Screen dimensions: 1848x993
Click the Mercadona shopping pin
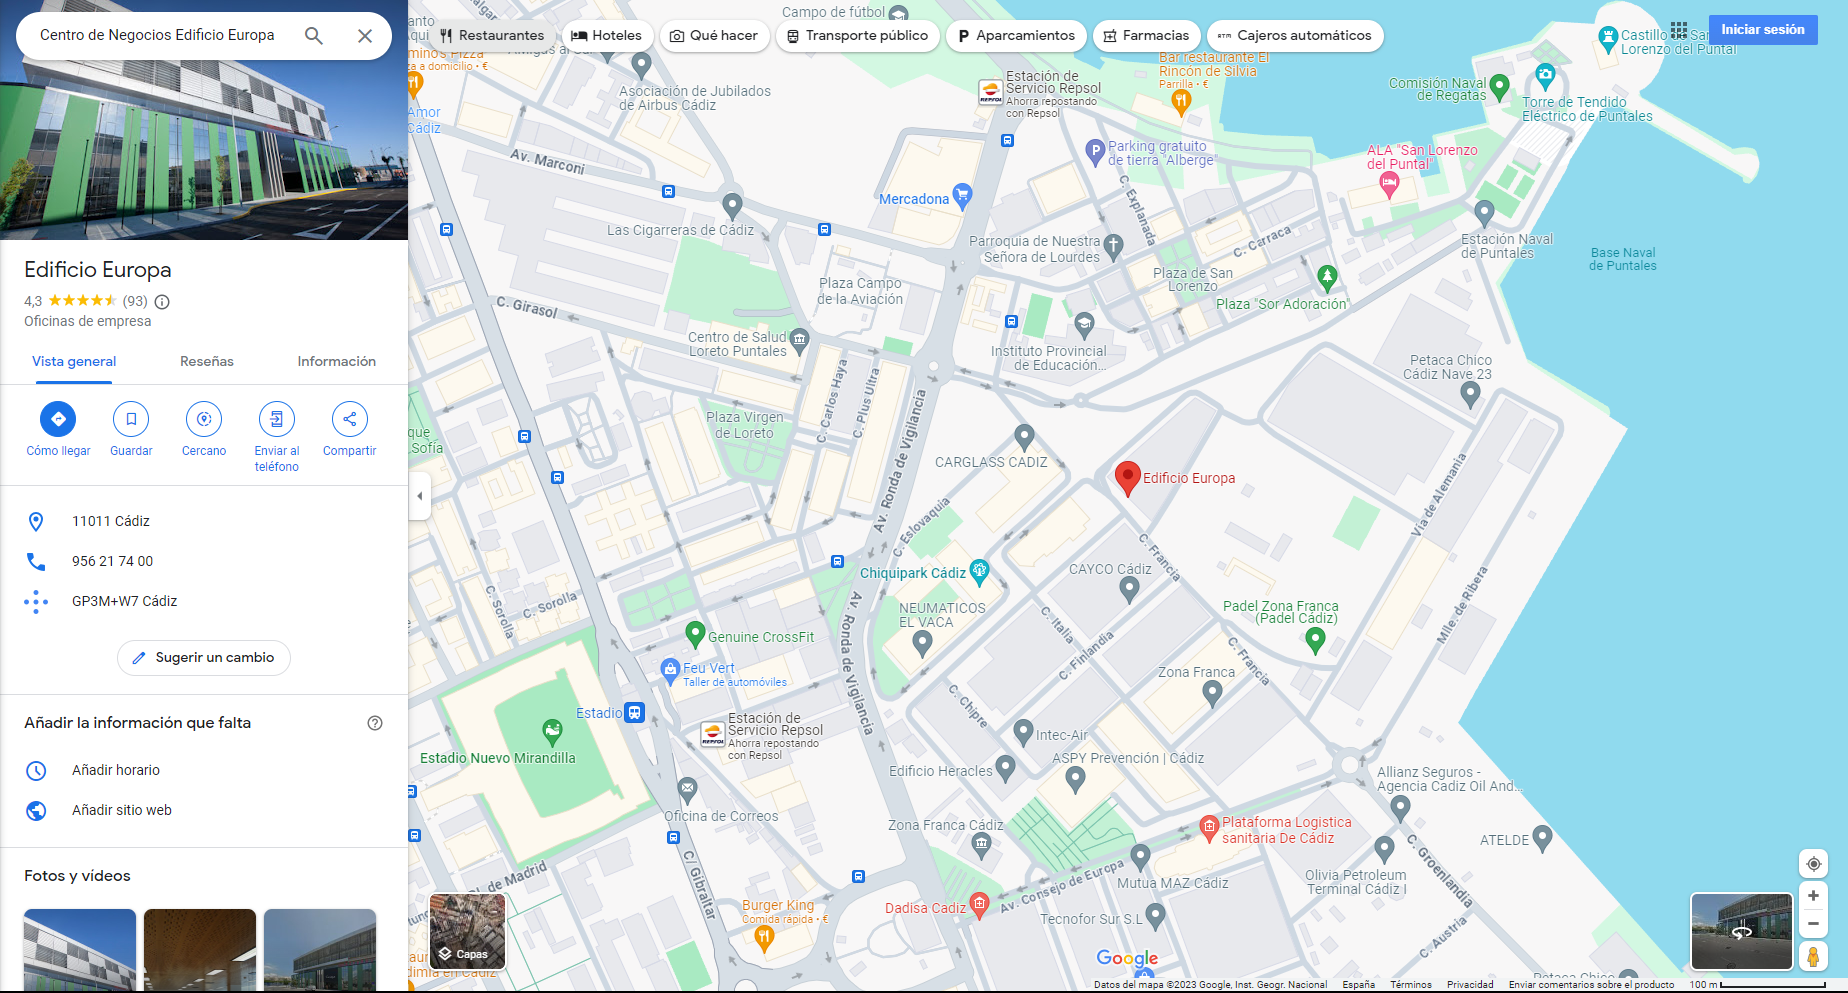click(x=962, y=196)
